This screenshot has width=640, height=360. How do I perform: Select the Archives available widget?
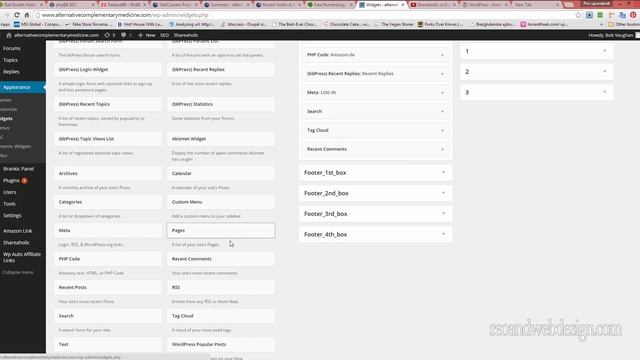click(108, 173)
